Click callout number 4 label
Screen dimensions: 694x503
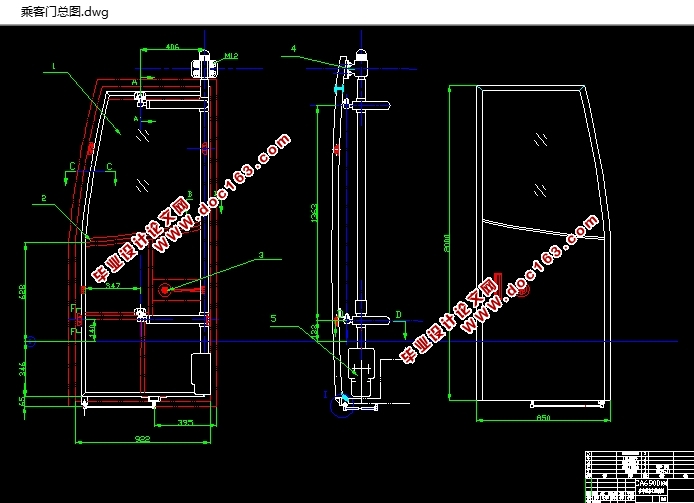pos(293,49)
